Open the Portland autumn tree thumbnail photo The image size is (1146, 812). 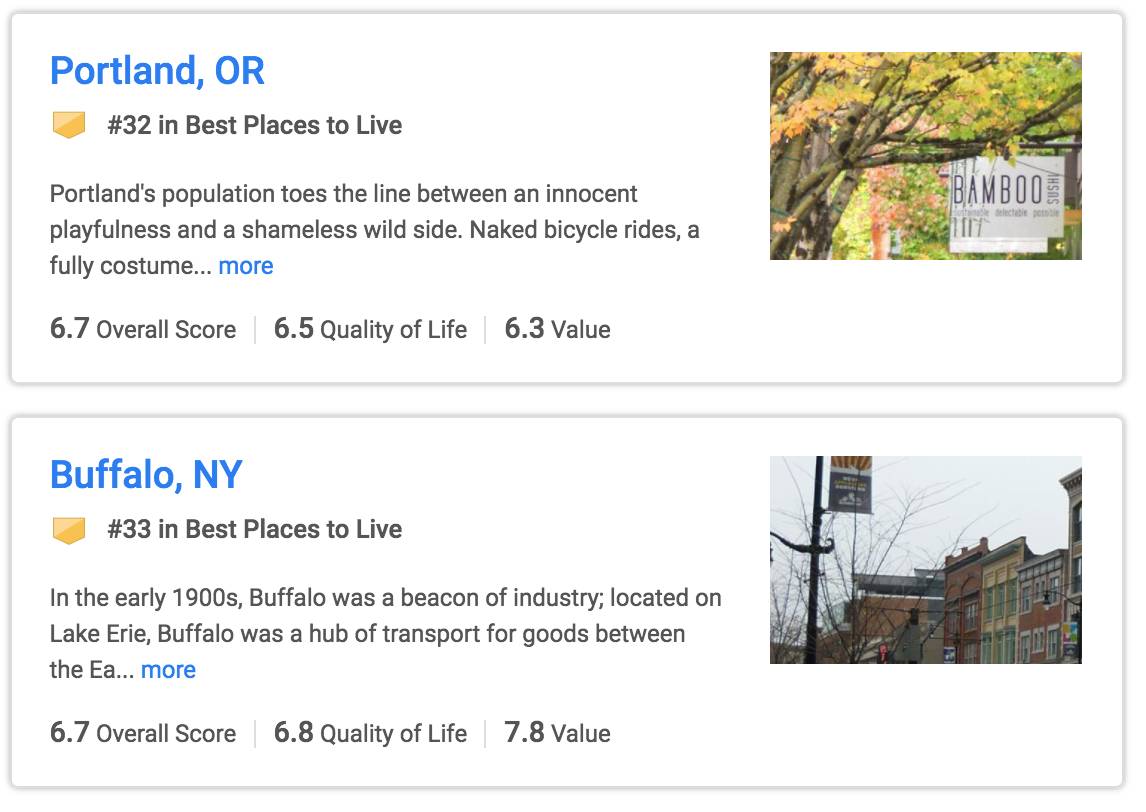pyautogui.click(x=925, y=156)
